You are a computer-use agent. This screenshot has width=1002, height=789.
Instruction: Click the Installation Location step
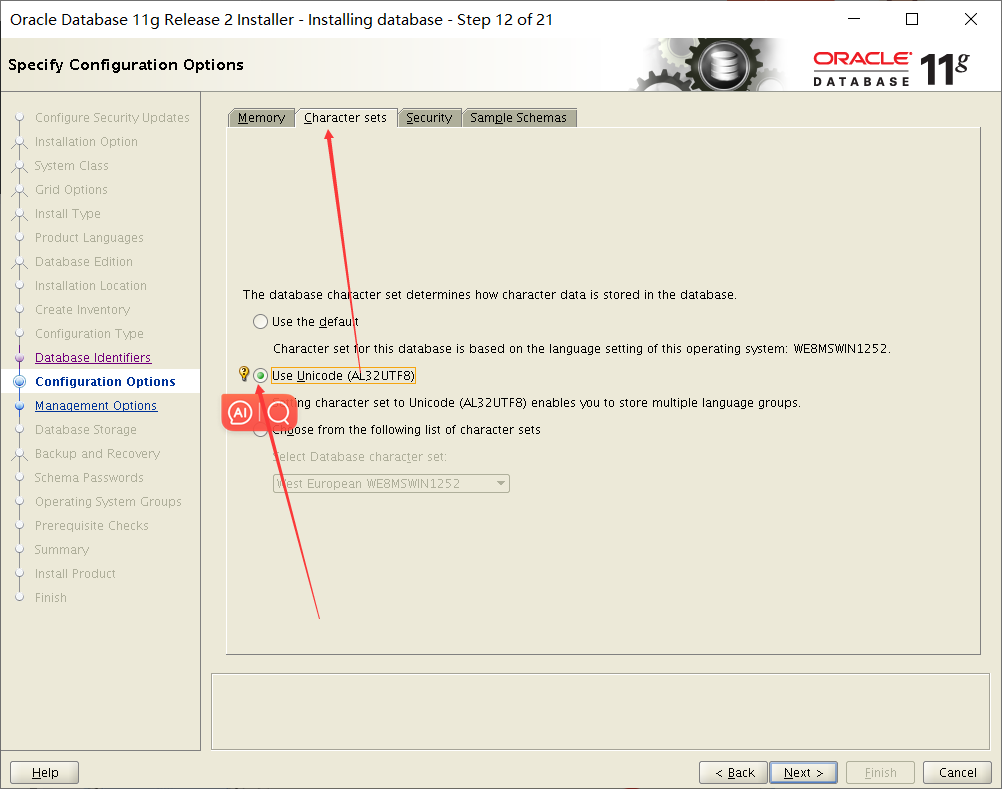tap(91, 286)
